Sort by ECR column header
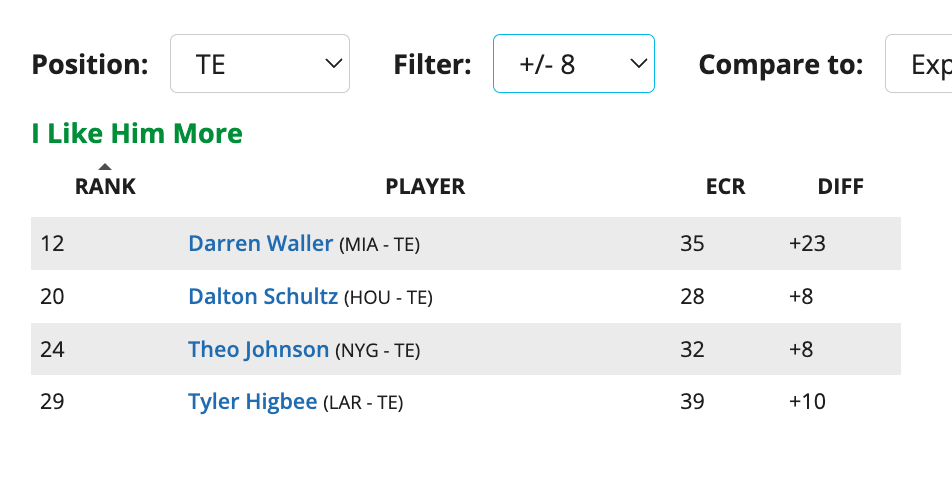The height and width of the screenshot is (492, 952). [x=725, y=186]
